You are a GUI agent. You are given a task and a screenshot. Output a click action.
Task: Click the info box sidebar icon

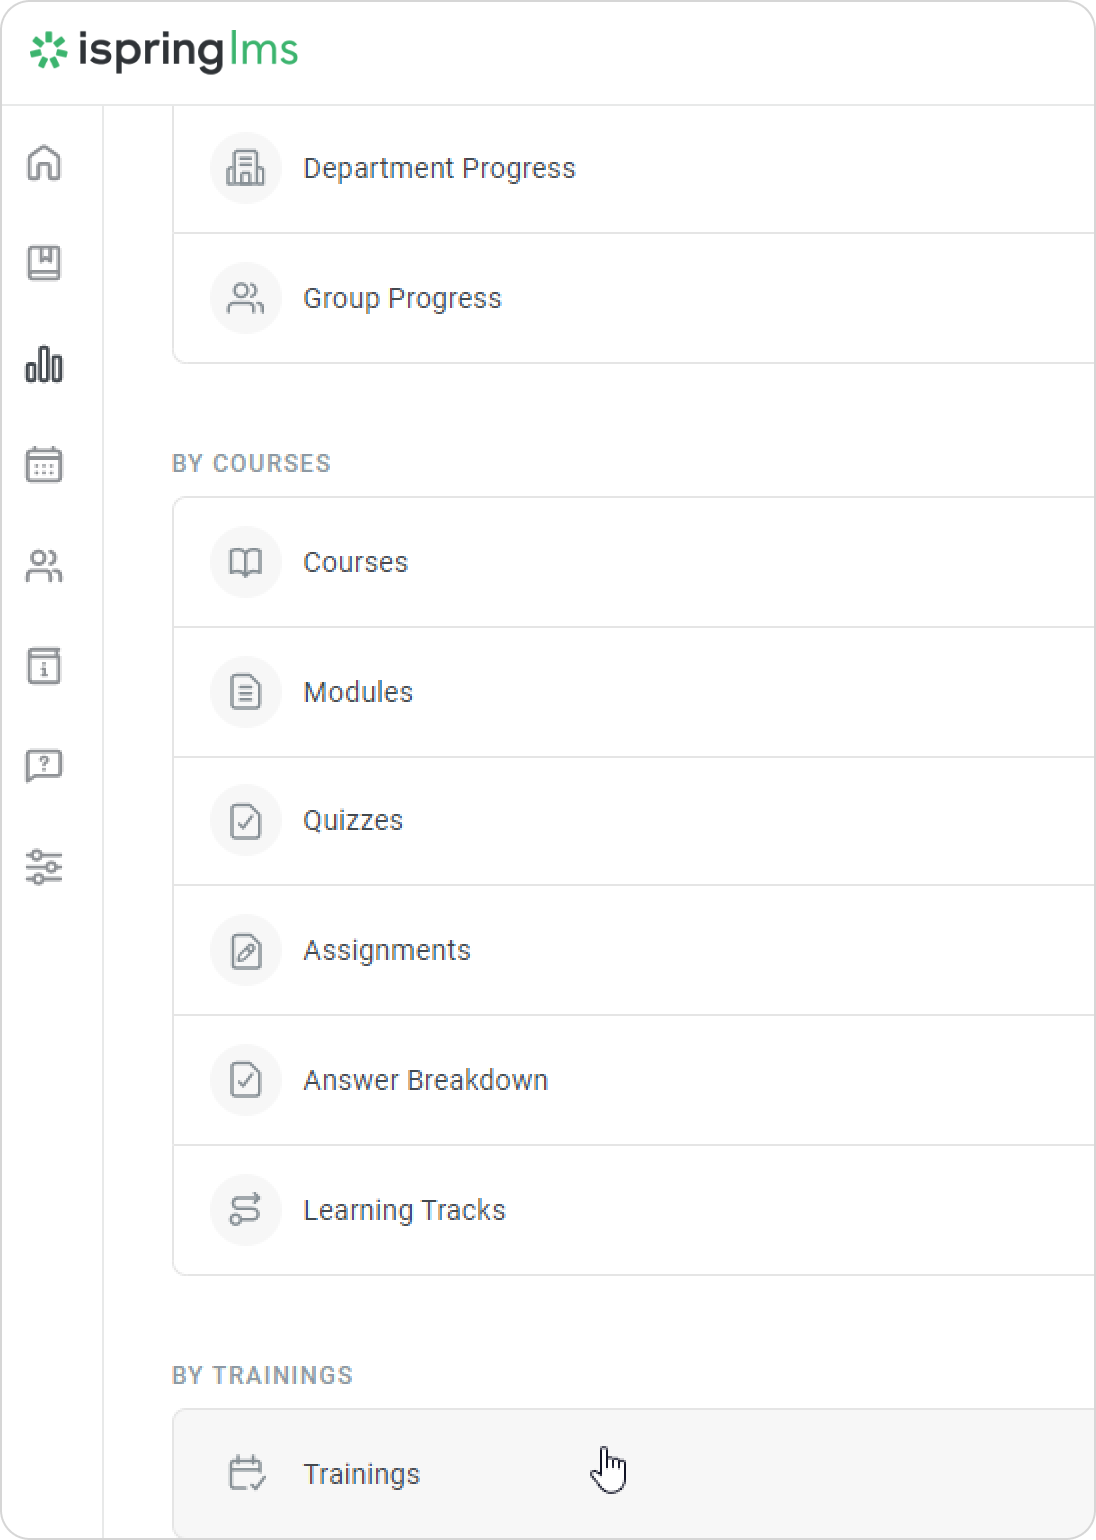pos(44,666)
